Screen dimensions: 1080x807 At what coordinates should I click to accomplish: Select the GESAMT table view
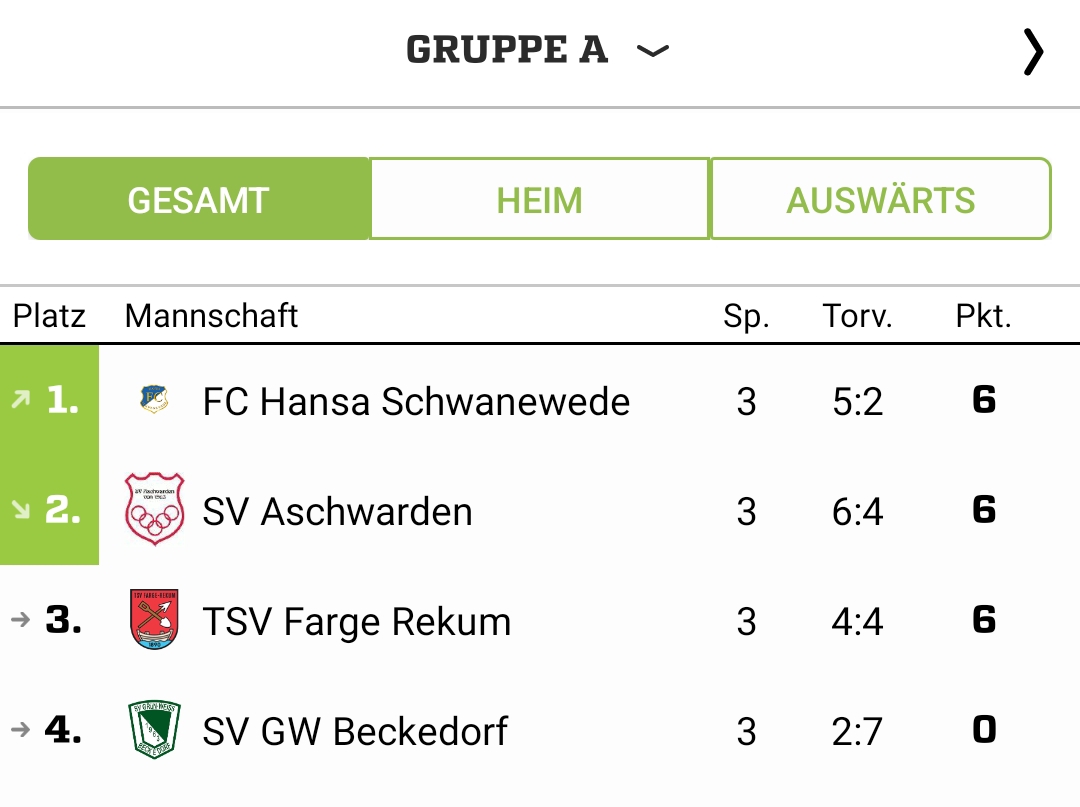[x=198, y=199]
